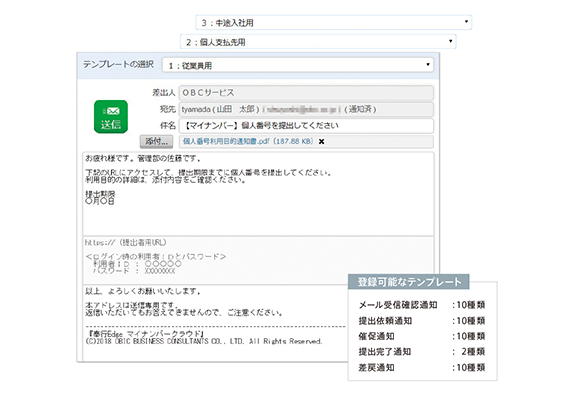Click the 添付... attach button
Screen dimensions: 575x396
[156, 141]
